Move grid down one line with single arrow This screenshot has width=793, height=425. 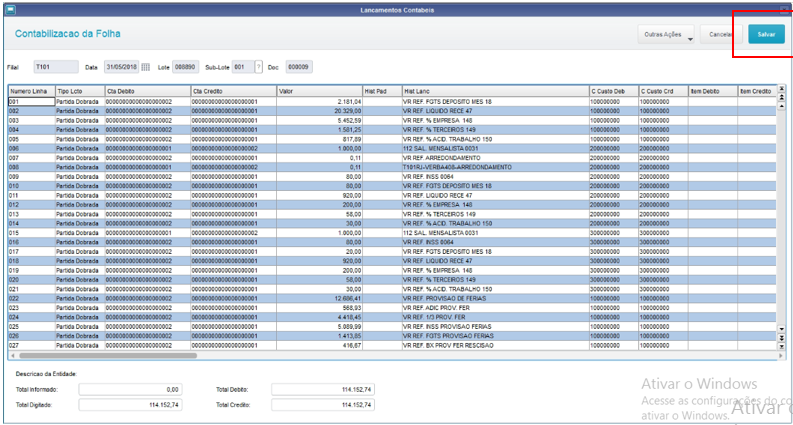tap(781, 328)
